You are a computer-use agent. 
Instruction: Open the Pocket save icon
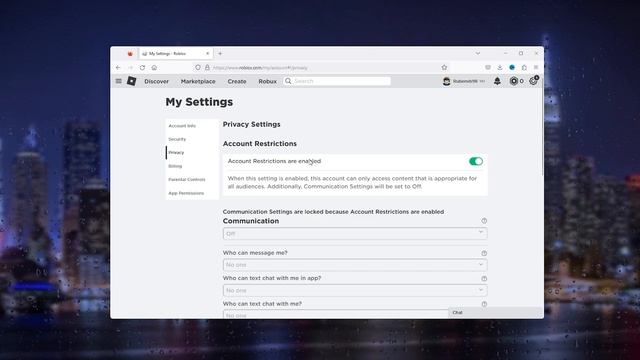(488, 68)
